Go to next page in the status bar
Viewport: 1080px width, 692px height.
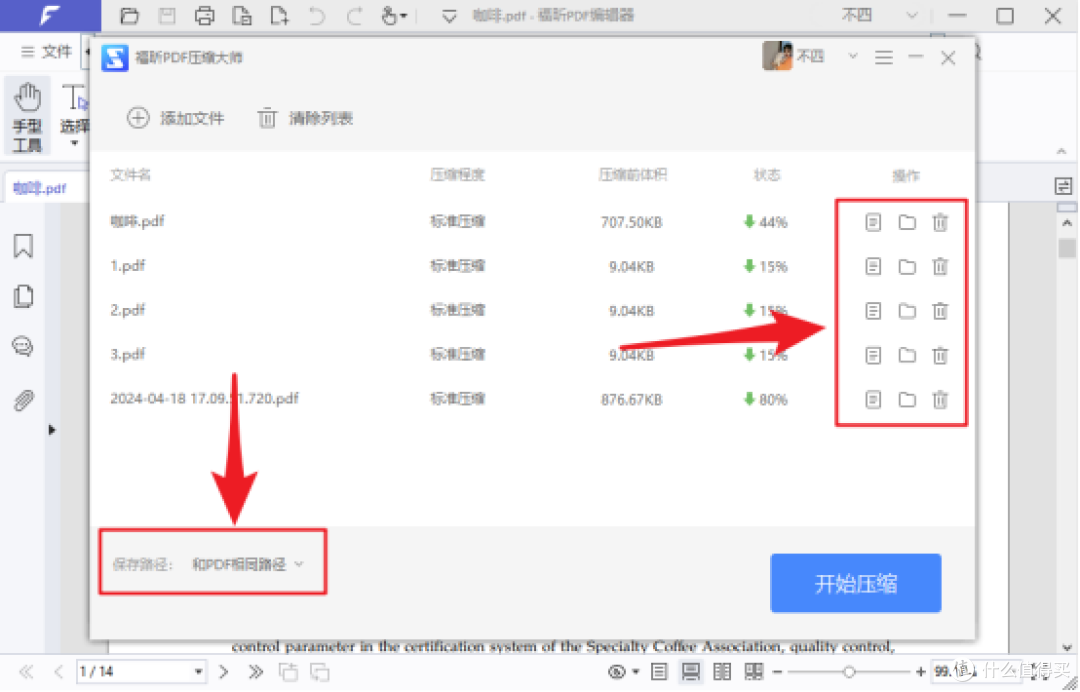tap(223, 671)
